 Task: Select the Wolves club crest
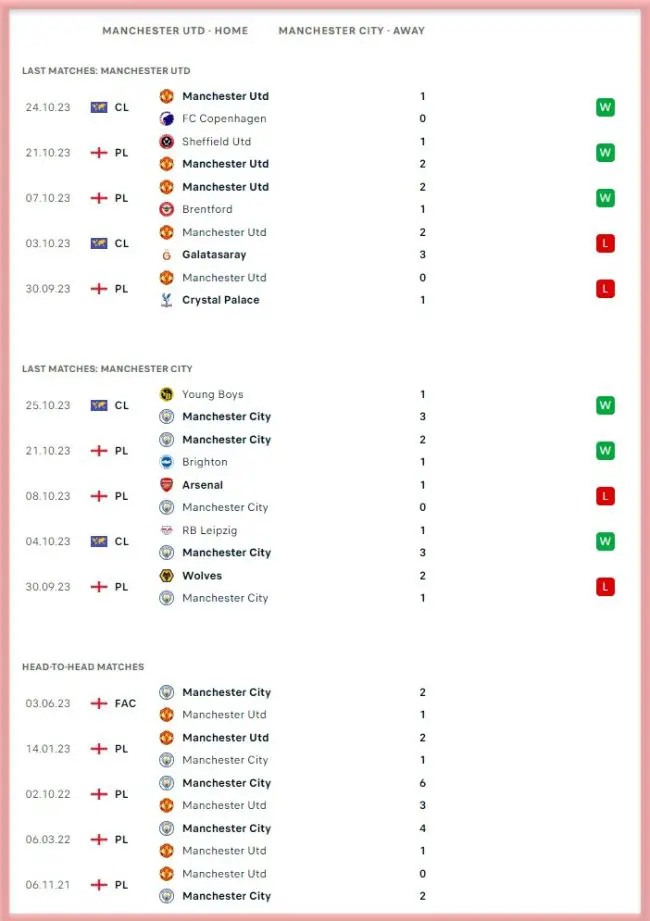[167, 576]
